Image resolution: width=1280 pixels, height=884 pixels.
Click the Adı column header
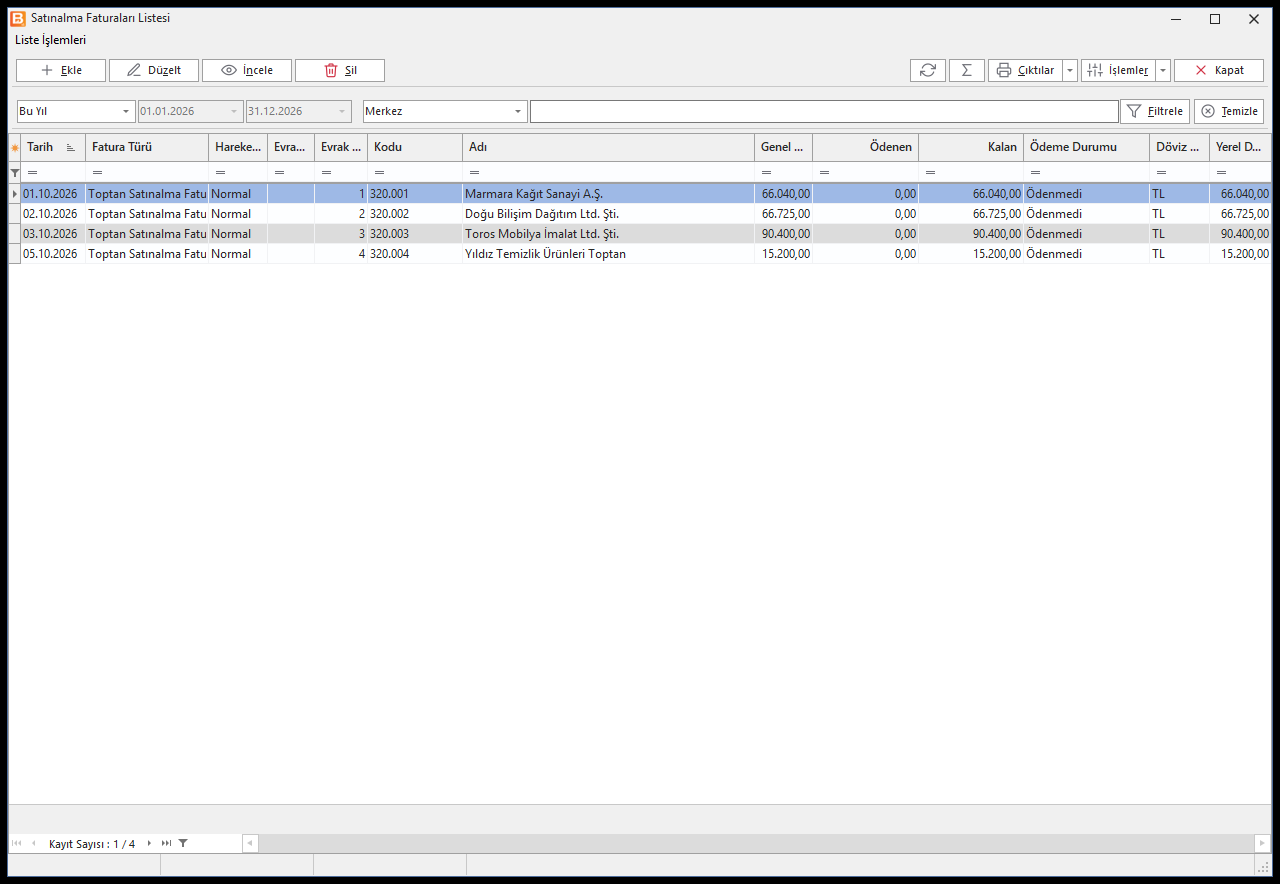coord(608,147)
